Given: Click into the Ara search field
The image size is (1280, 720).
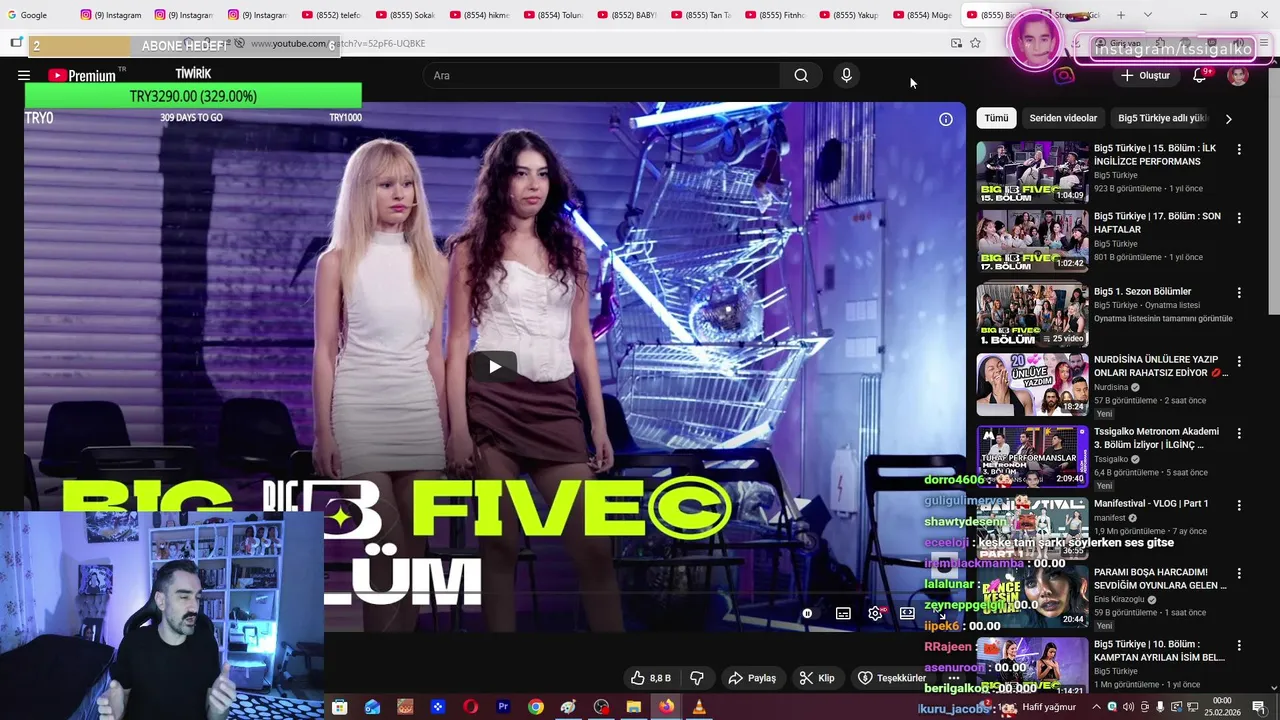Looking at the screenshot, I should [x=602, y=75].
